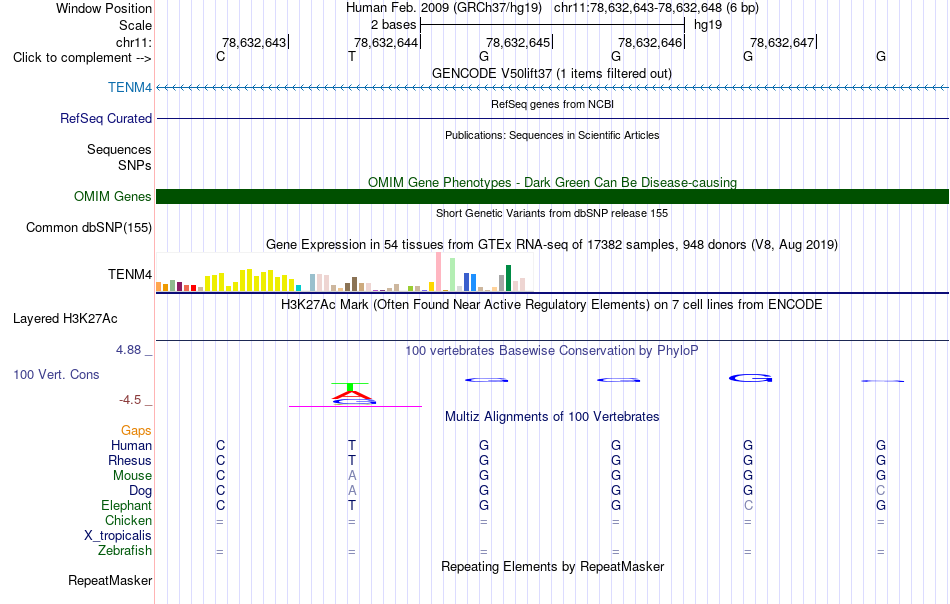The image size is (950, 604).
Task: Select the Common dbSNP(155) track label
Action: (x=89, y=228)
